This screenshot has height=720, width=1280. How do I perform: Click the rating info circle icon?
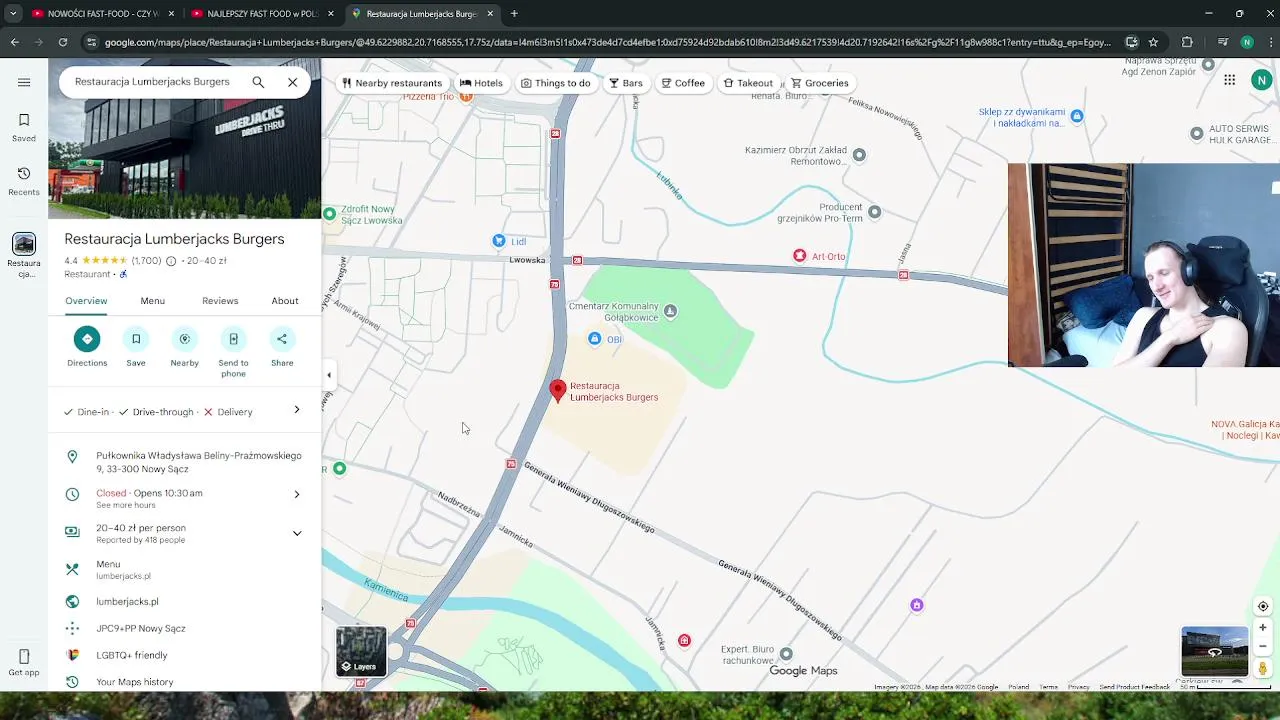pos(171,261)
